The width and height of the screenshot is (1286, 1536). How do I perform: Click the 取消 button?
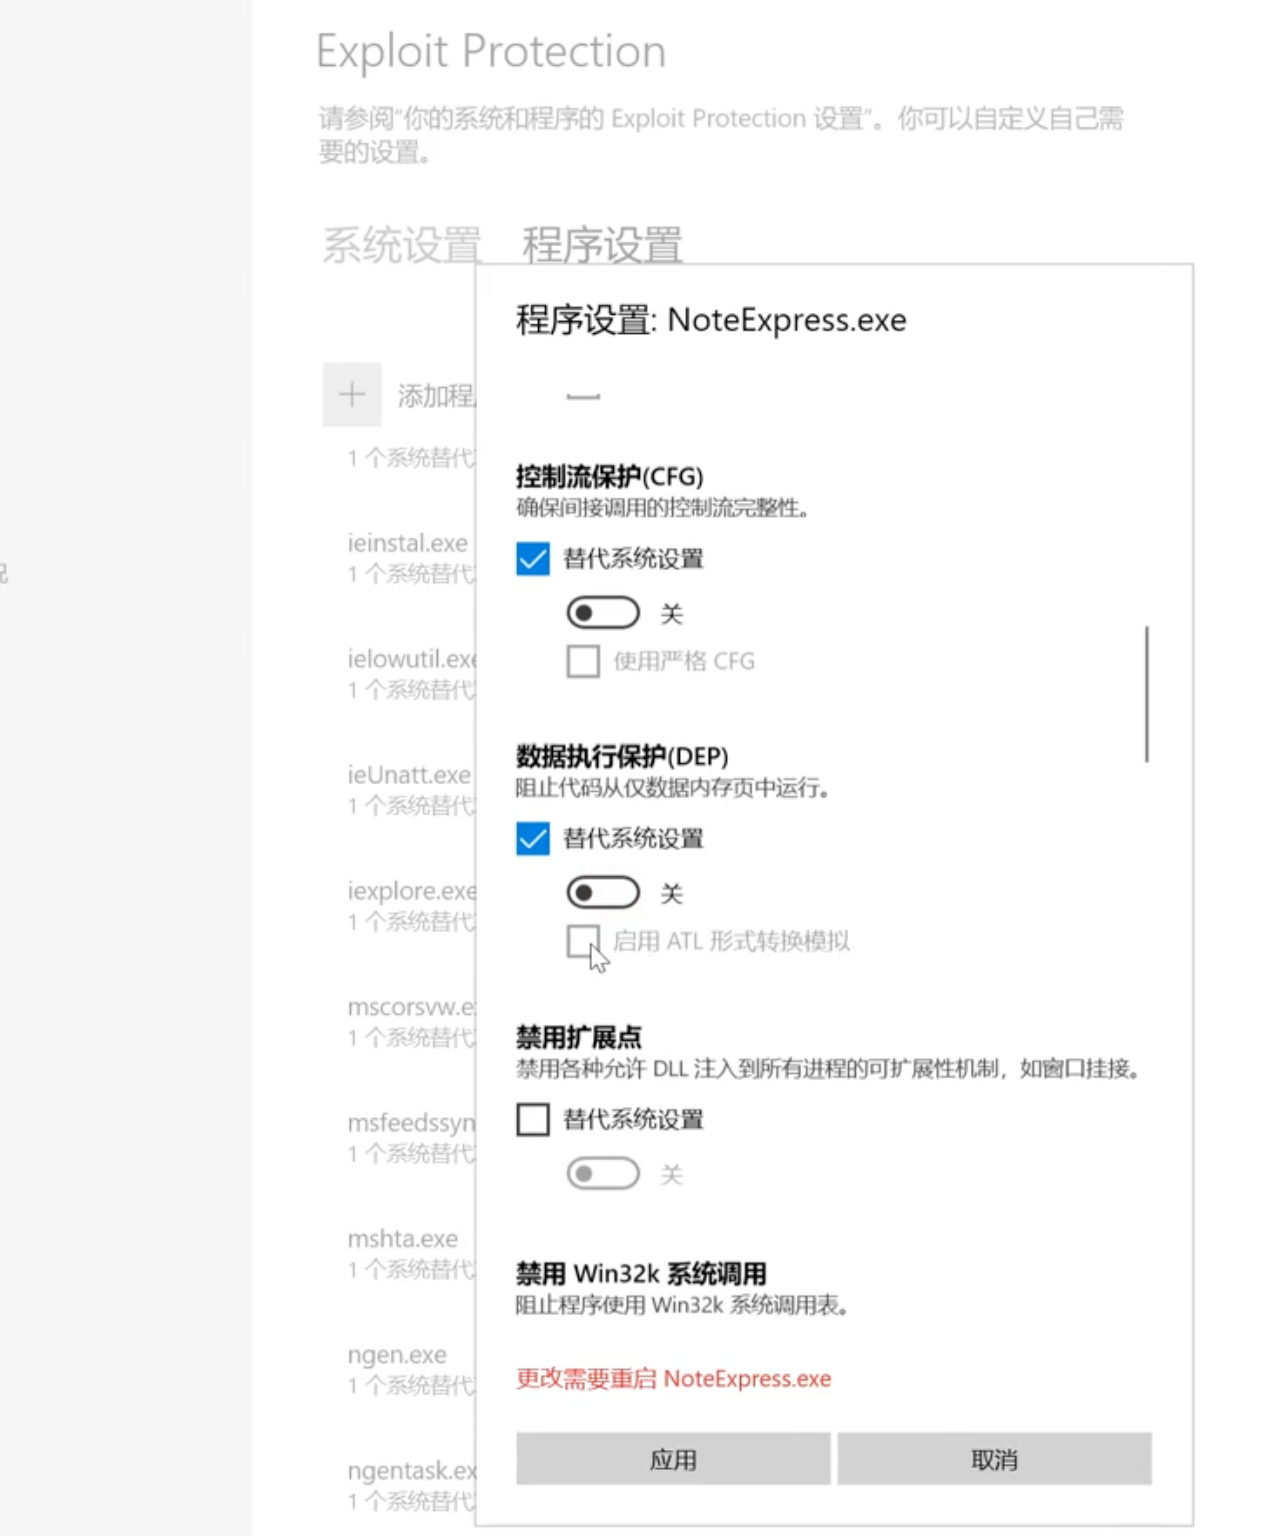click(994, 1459)
